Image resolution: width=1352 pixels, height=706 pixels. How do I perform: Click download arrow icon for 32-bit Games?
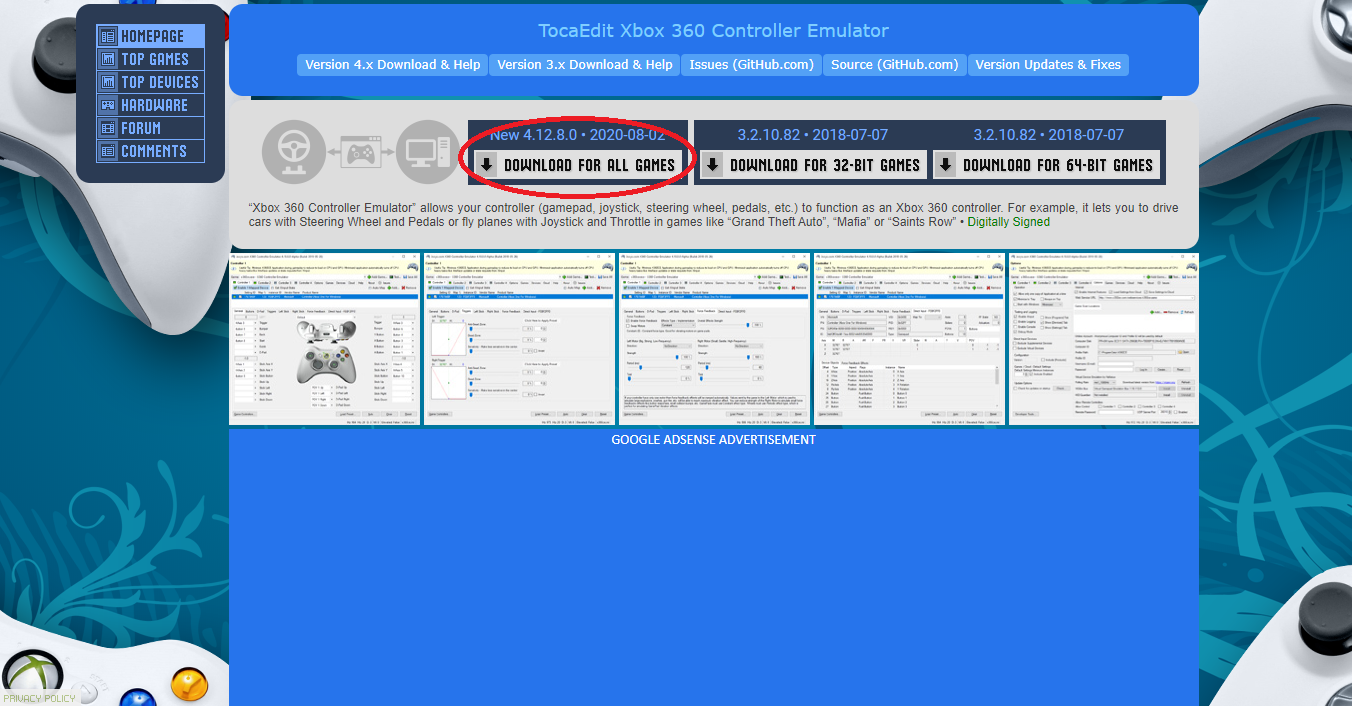click(713, 165)
